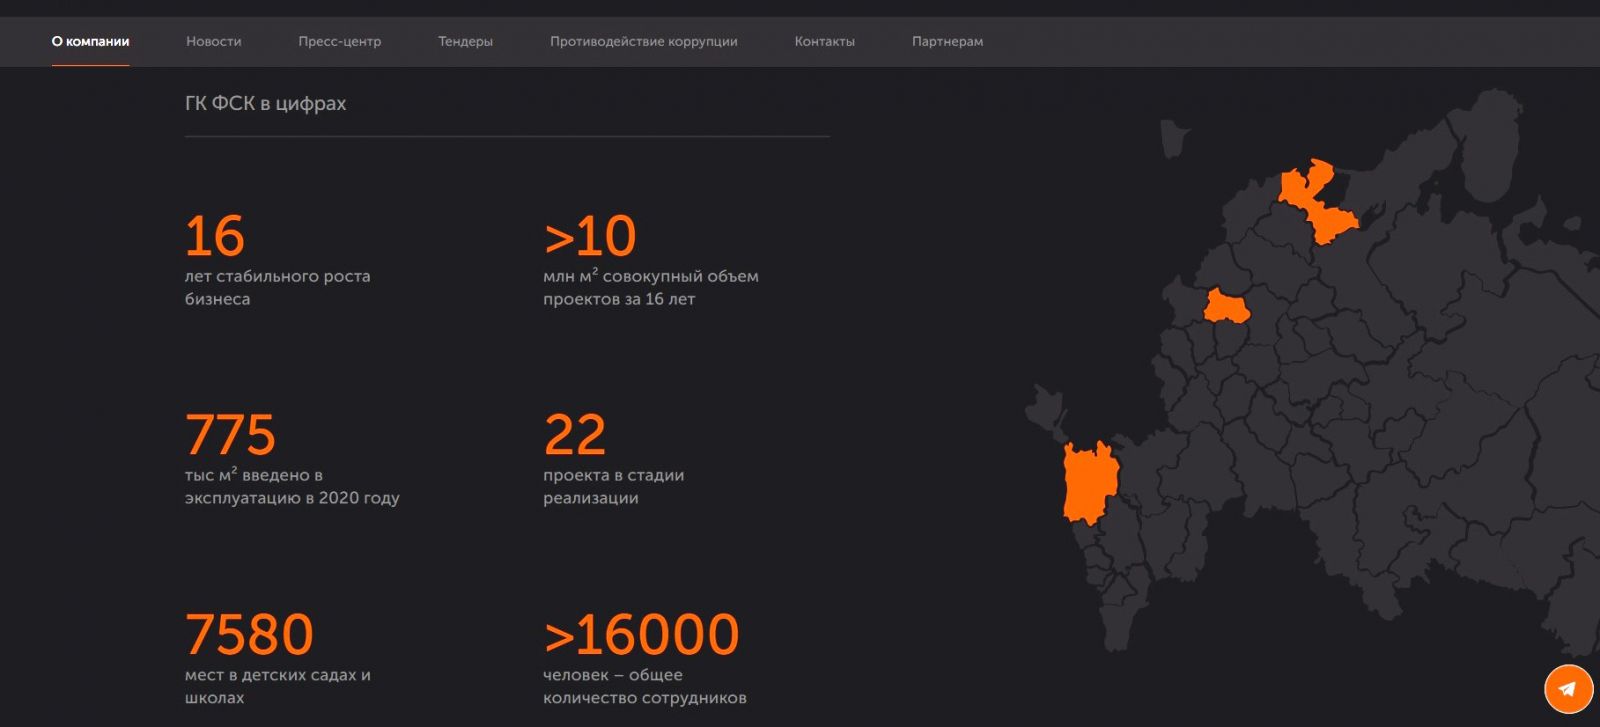1600x727 pixels.
Task: Click the orange number 775
Action: pos(230,435)
